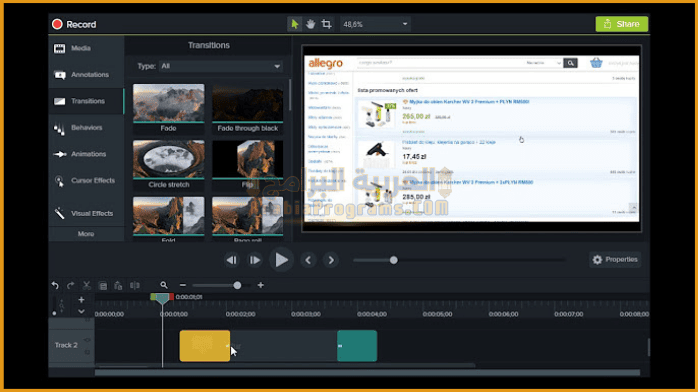Add a new track with plus icon
This screenshot has height=392, width=698.
click(81, 300)
